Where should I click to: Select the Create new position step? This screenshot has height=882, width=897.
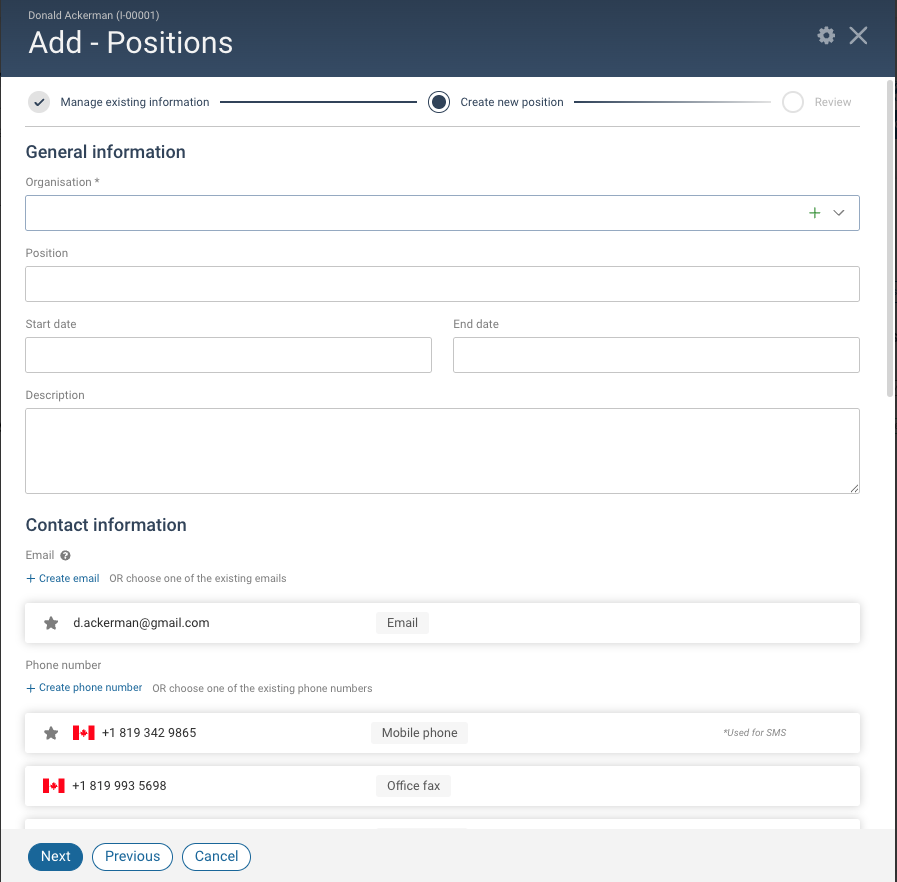click(x=438, y=102)
